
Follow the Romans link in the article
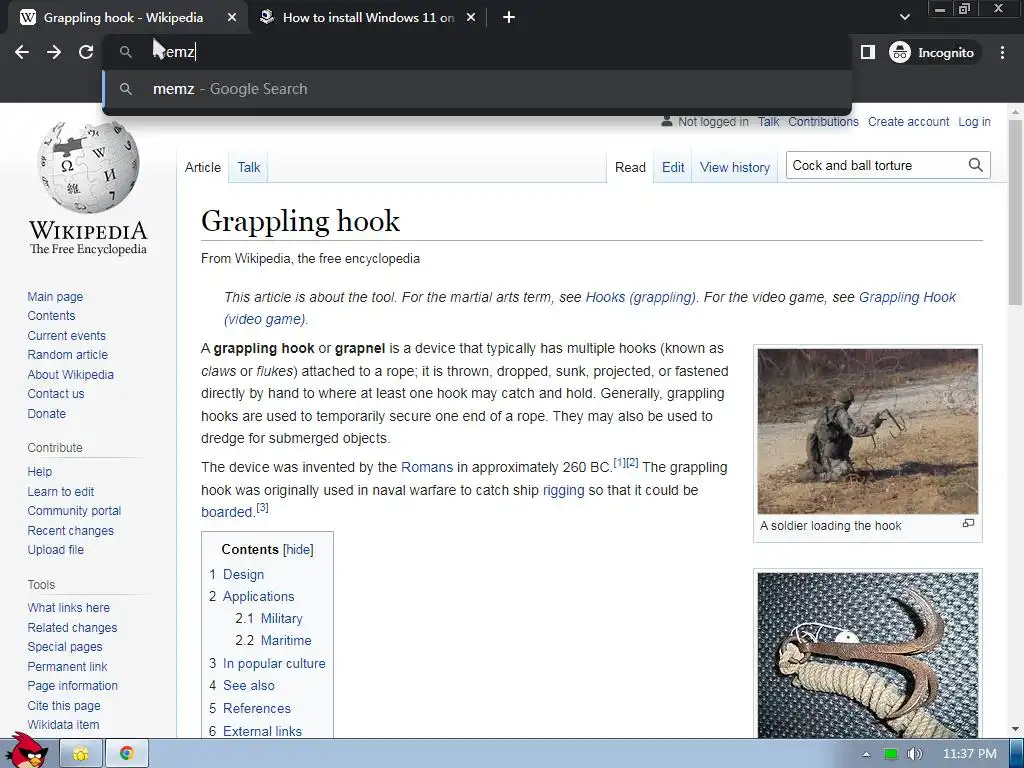[x=426, y=467]
